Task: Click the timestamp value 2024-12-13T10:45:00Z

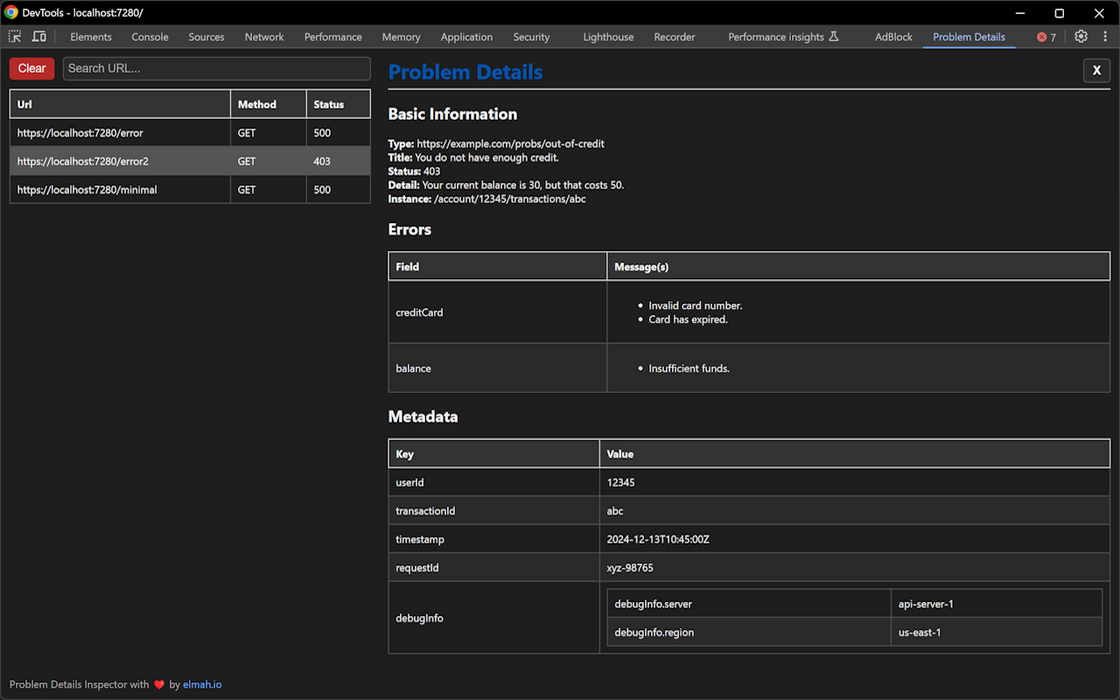Action: 658,539
